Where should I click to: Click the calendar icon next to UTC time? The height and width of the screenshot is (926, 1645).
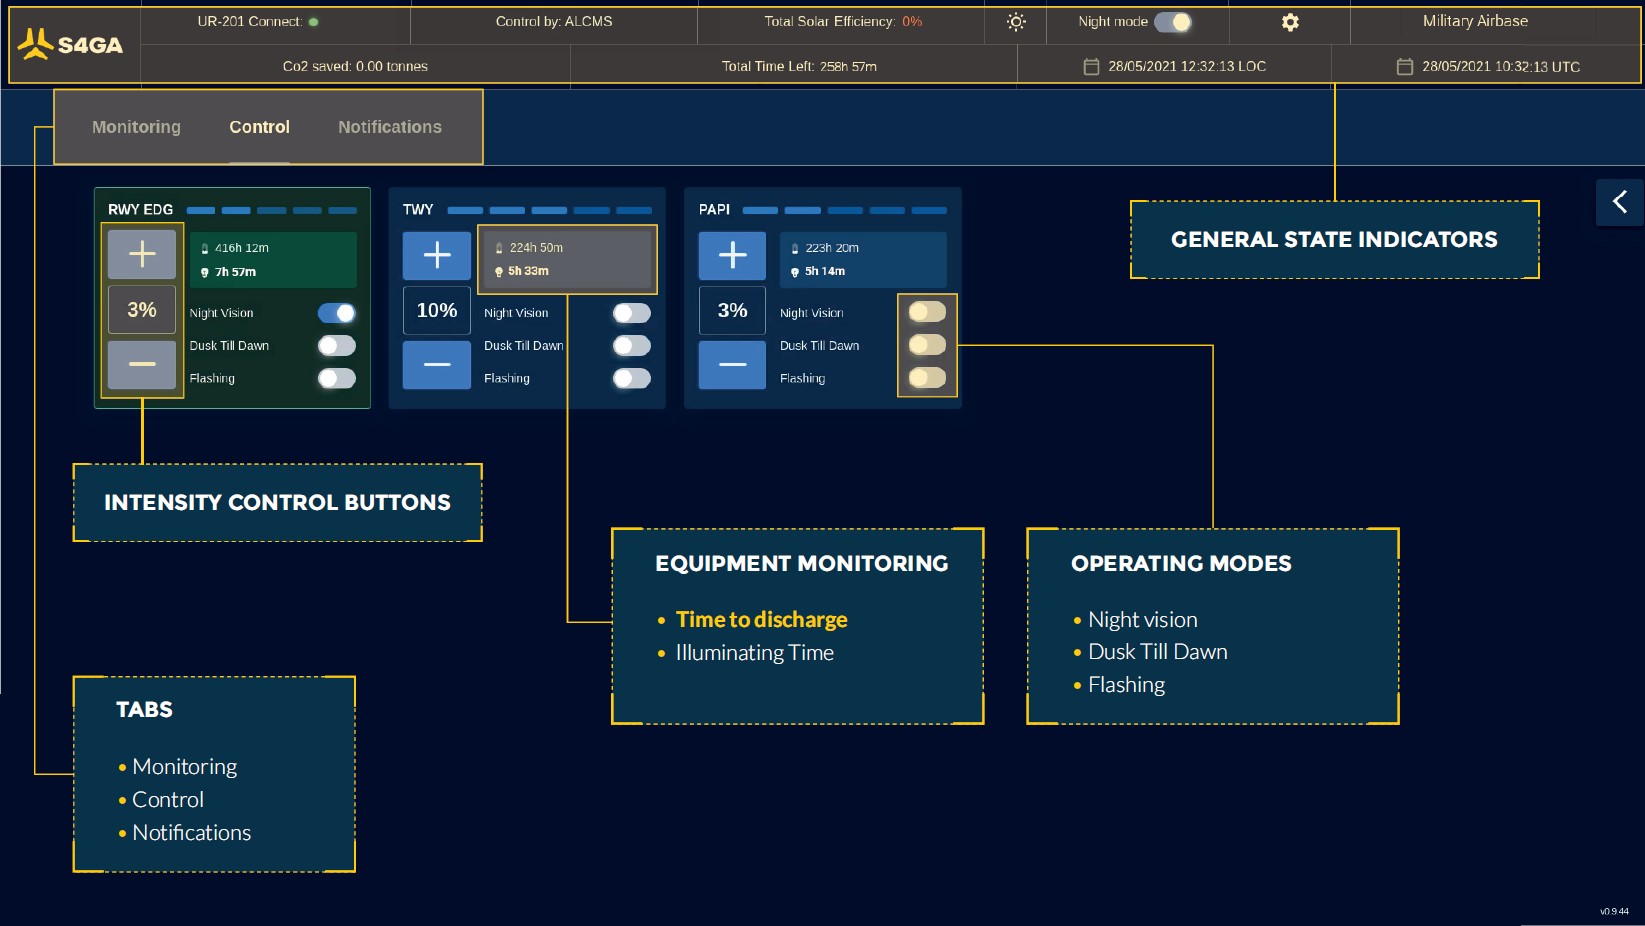coord(1404,66)
